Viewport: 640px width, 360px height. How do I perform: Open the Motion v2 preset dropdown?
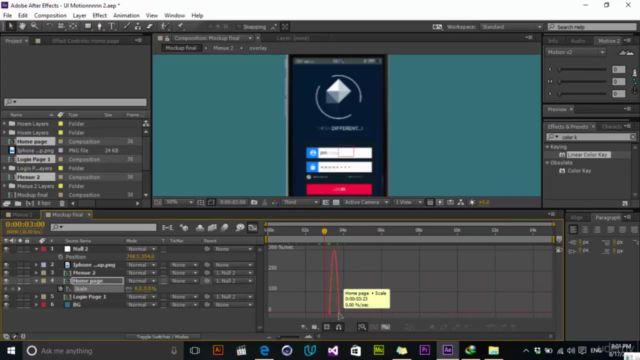point(576,52)
